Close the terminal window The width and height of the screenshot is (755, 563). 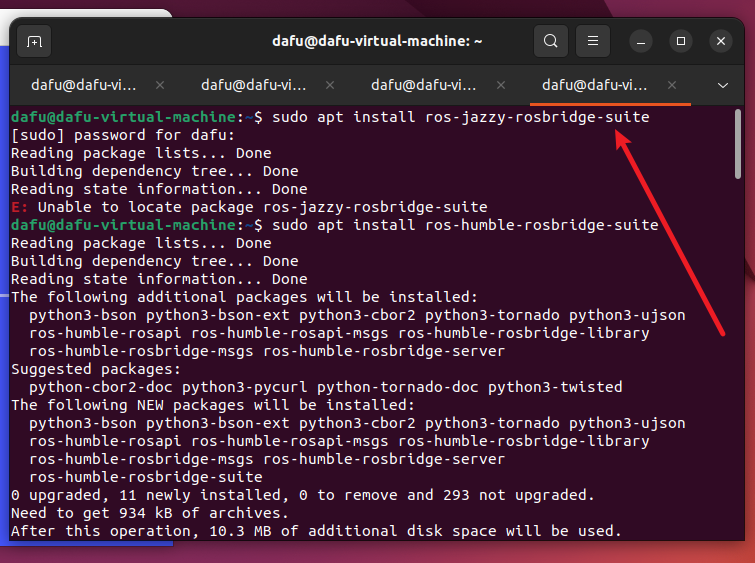(721, 41)
